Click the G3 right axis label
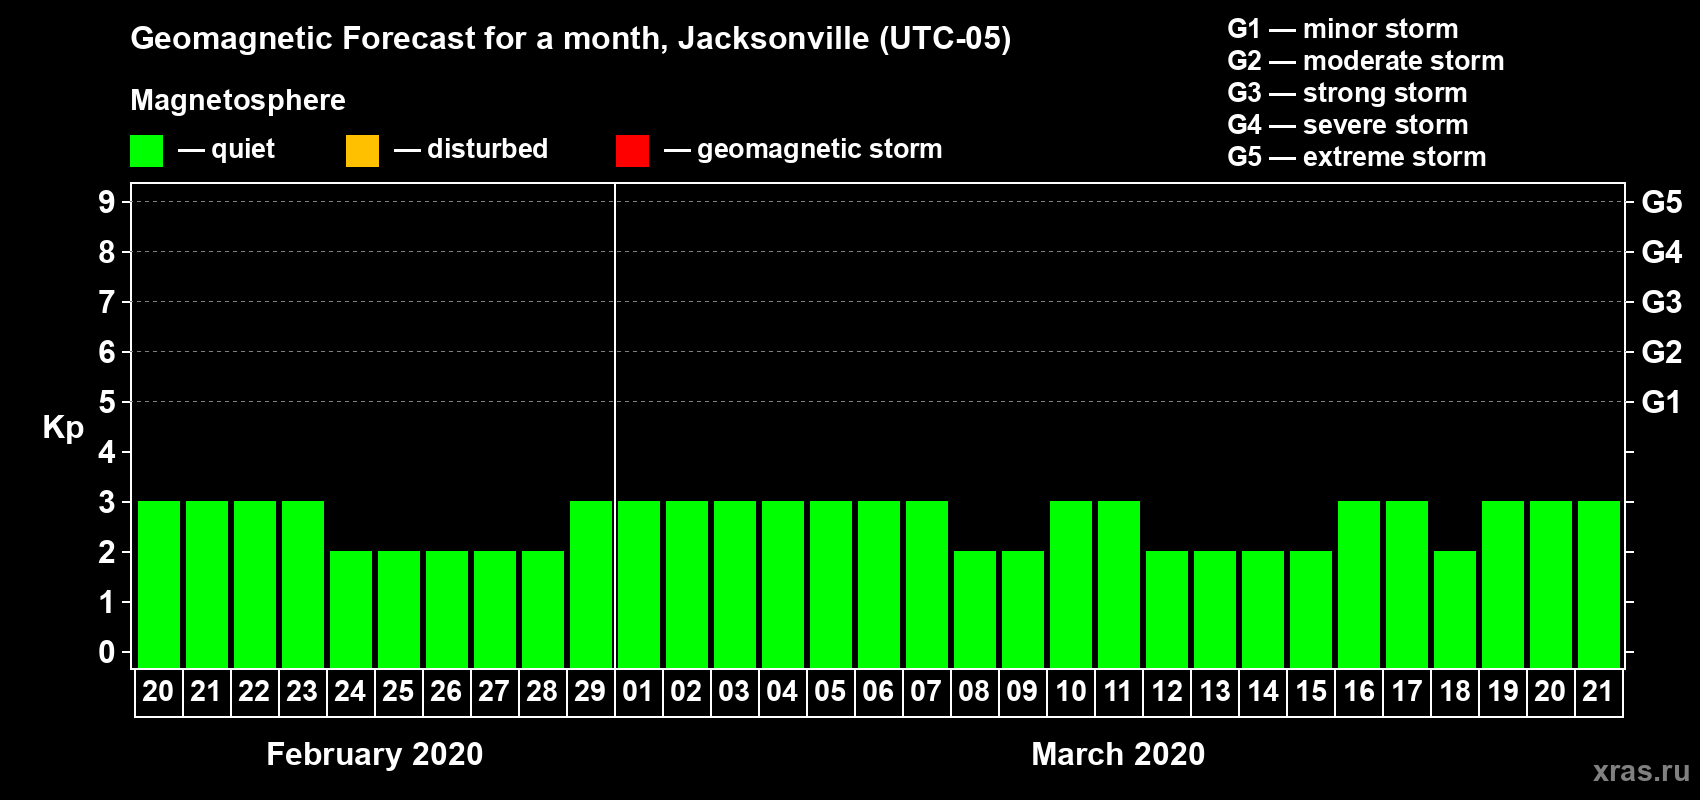Image resolution: width=1700 pixels, height=800 pixels. pyautogui.click(x=1662, y=302)
